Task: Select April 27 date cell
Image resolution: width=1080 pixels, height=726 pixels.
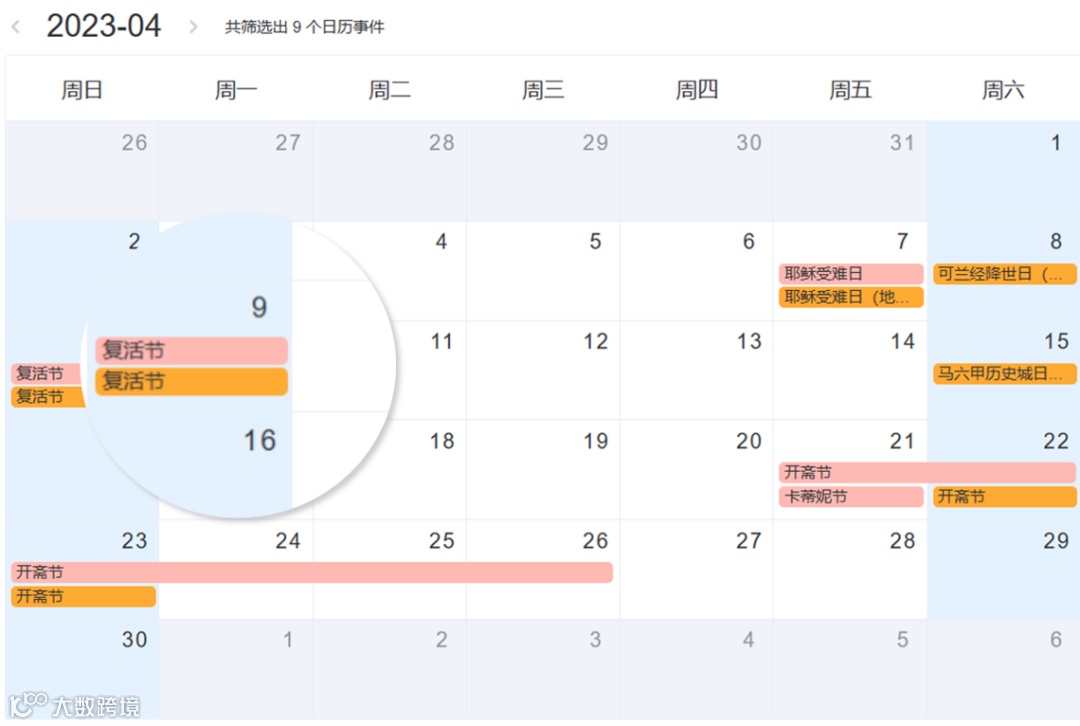Action: (x=696, y=570)
